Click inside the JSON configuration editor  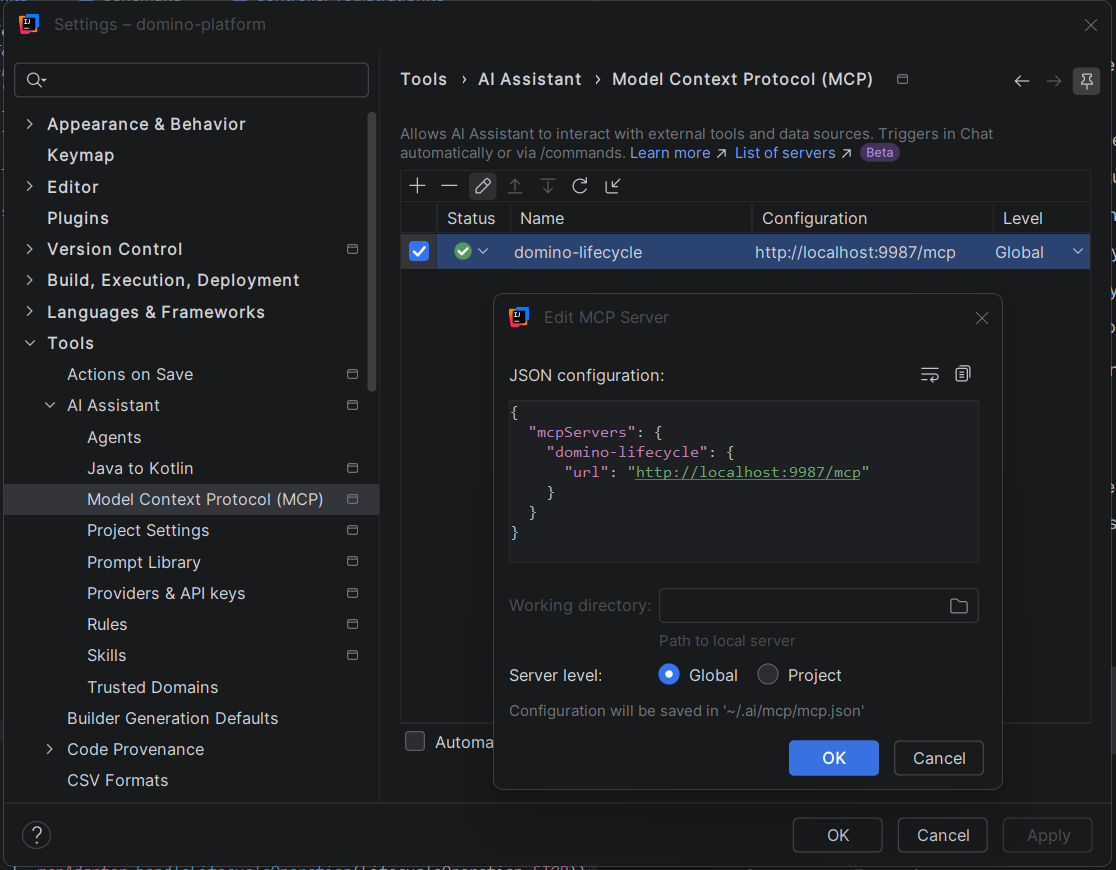[x=744, y=481]
